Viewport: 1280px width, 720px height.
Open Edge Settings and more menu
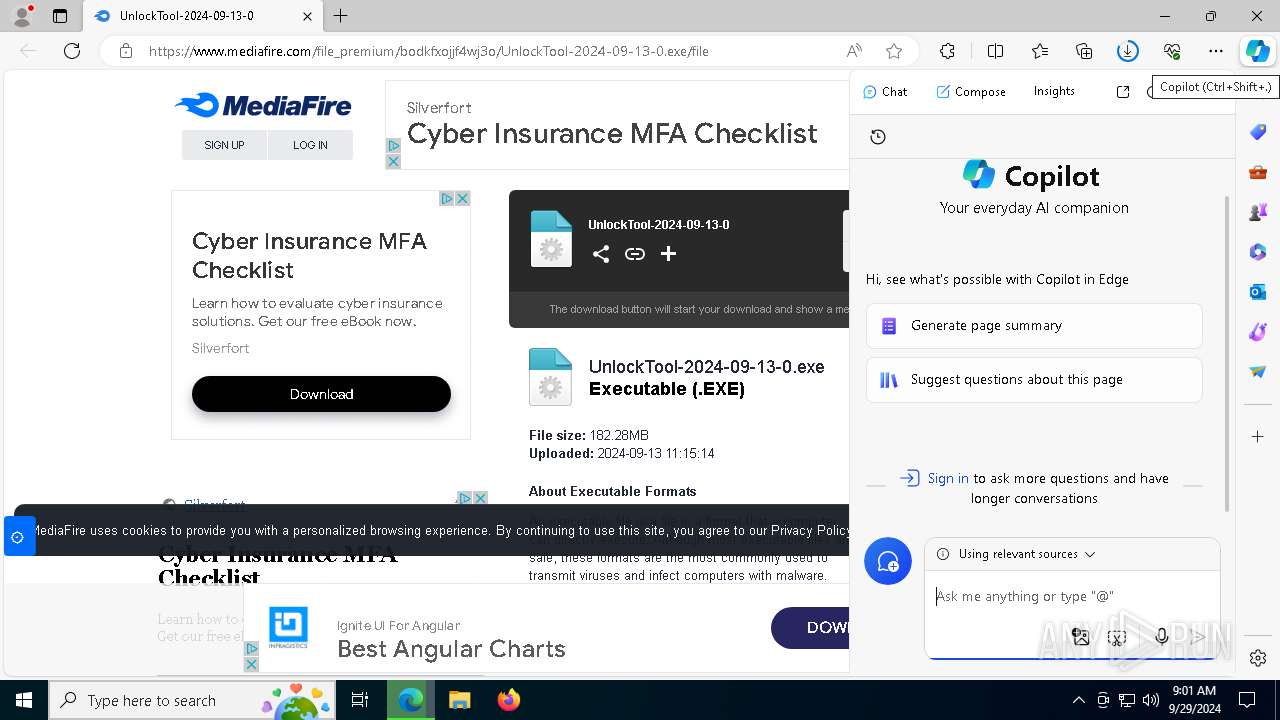1216,51
